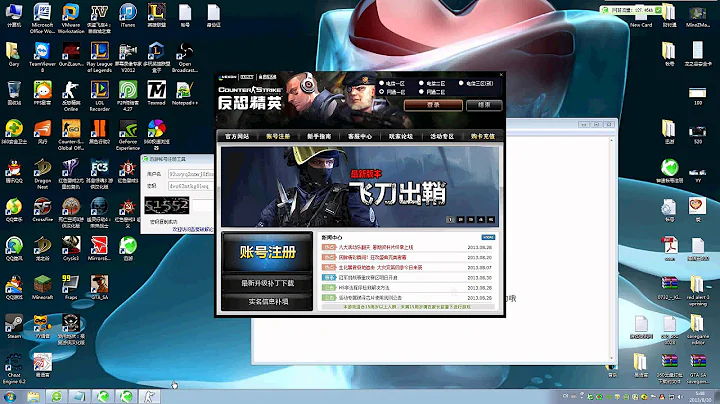Open 账号注册 in the nav bar
The width and height of the screenshot is (720, 404).
pos(278,136)
